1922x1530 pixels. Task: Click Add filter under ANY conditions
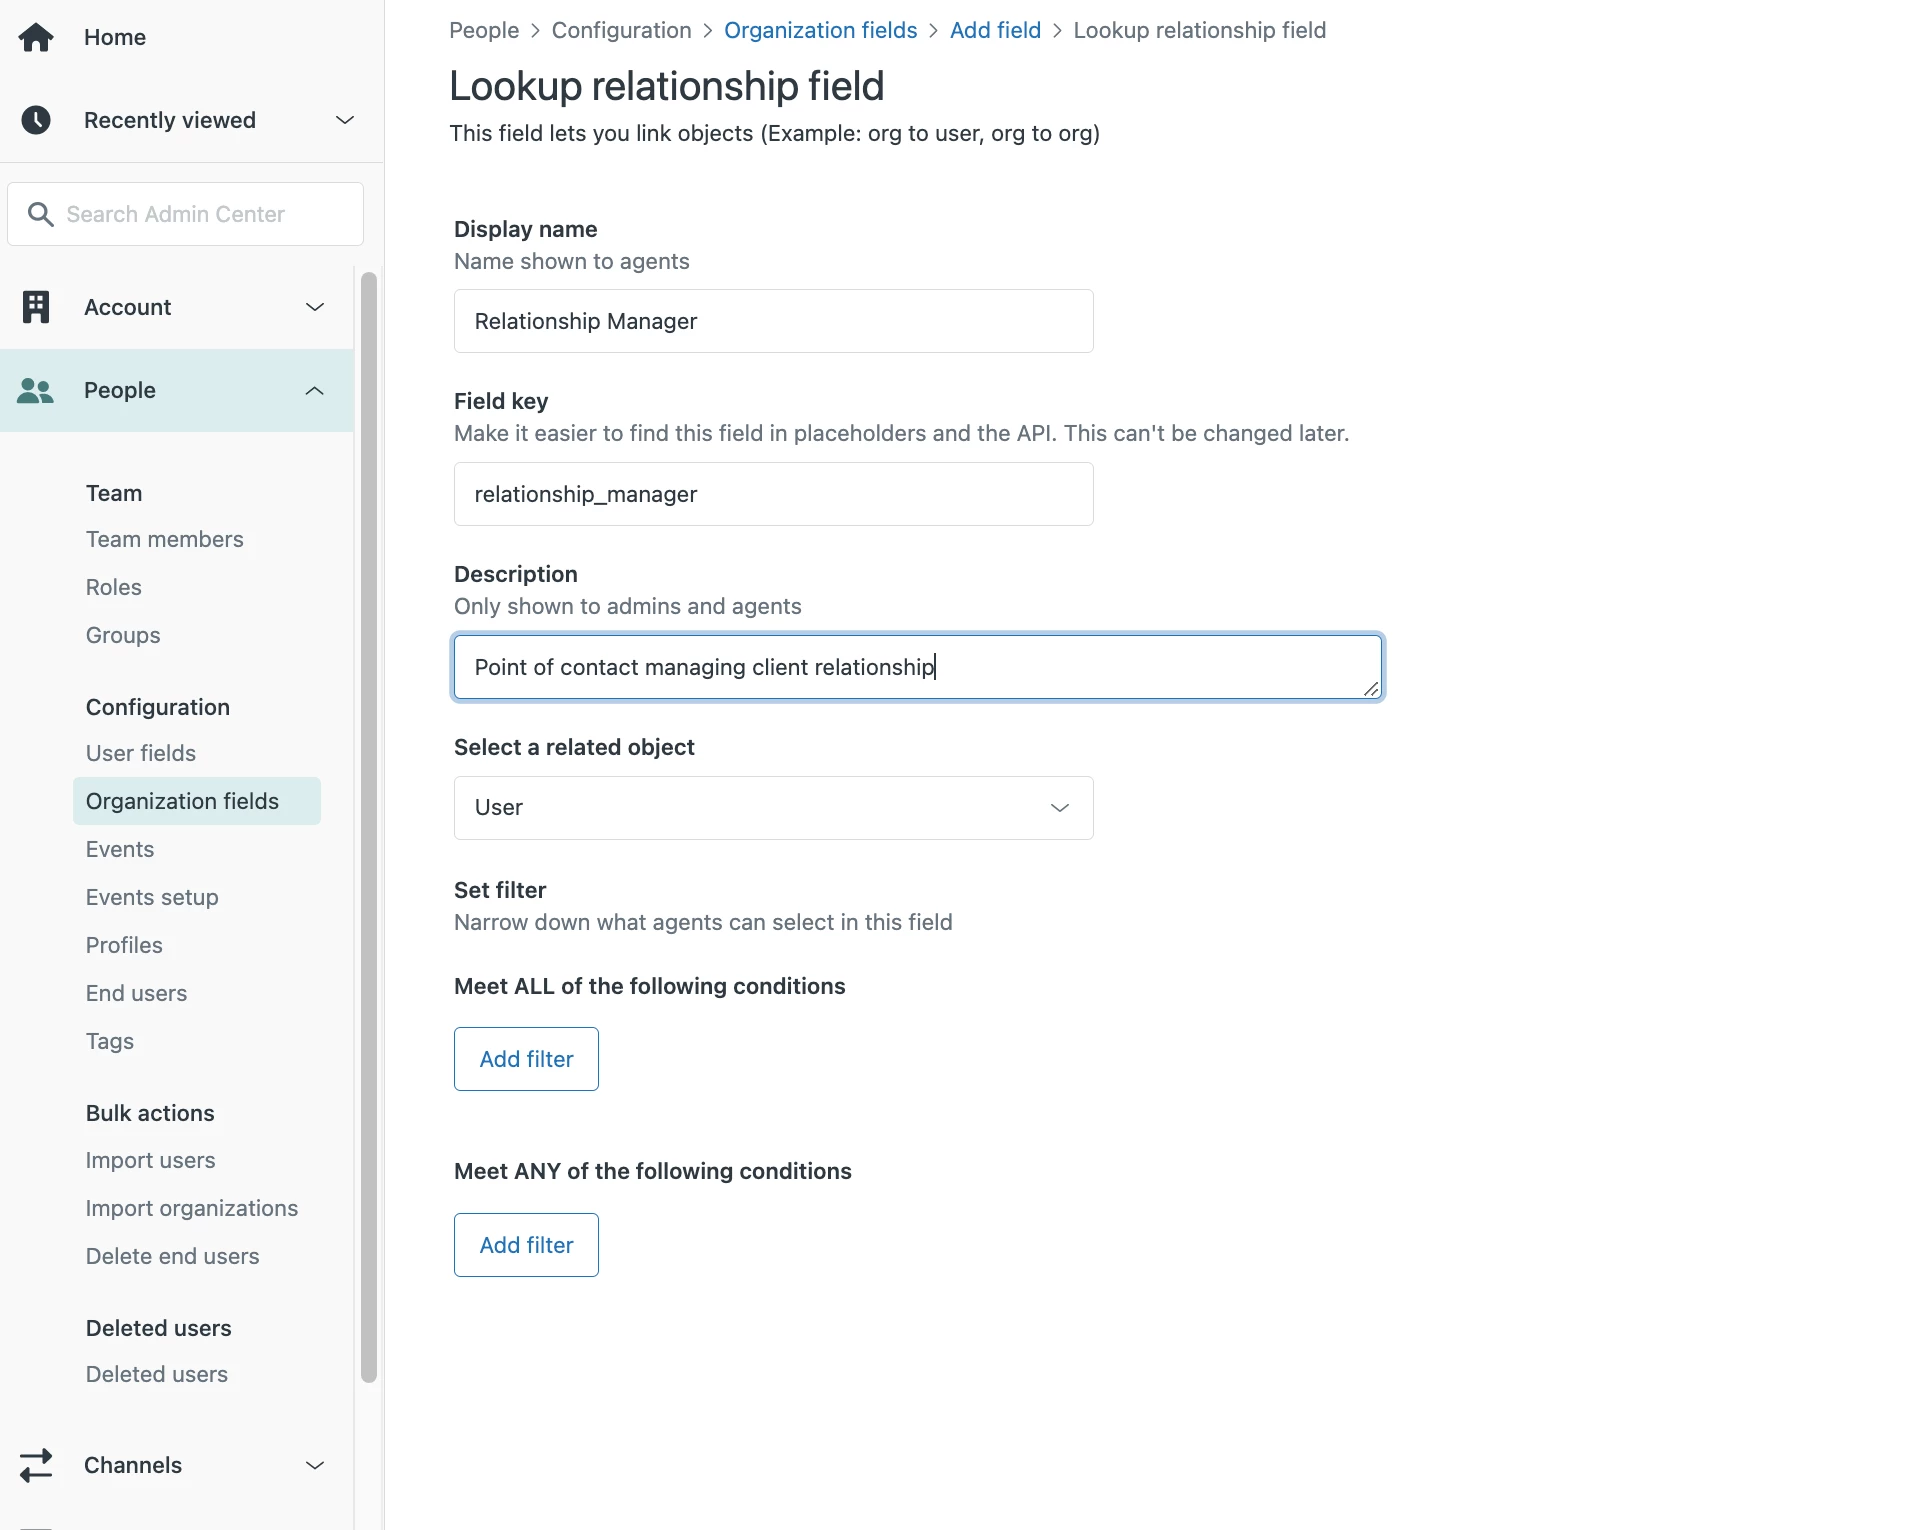coord(526,1245)
